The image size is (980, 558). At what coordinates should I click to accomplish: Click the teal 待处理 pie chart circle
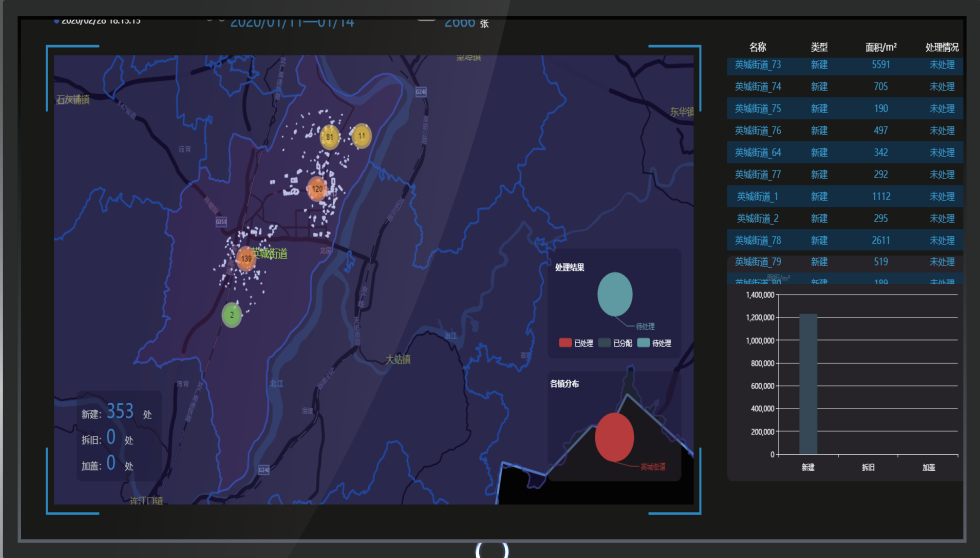pyautogui.click(x=615, y=294)
